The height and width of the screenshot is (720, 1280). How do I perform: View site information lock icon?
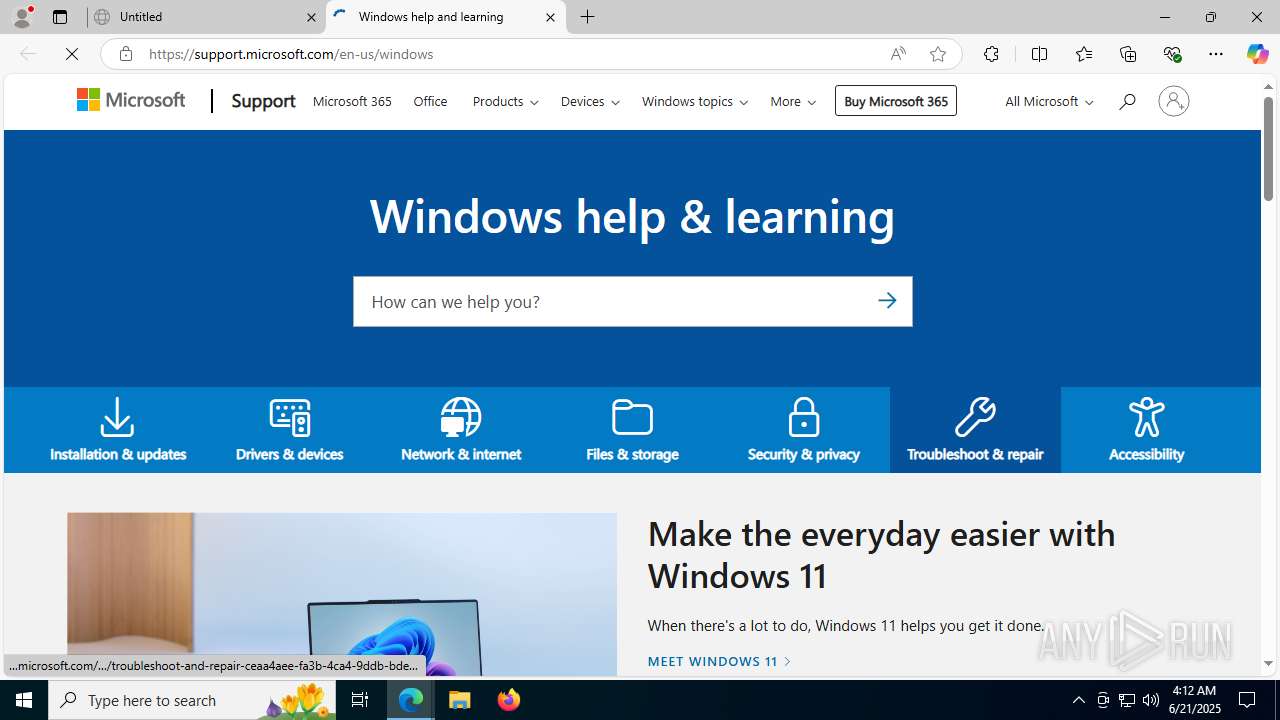pyautogui.click(x=125, y=54)
